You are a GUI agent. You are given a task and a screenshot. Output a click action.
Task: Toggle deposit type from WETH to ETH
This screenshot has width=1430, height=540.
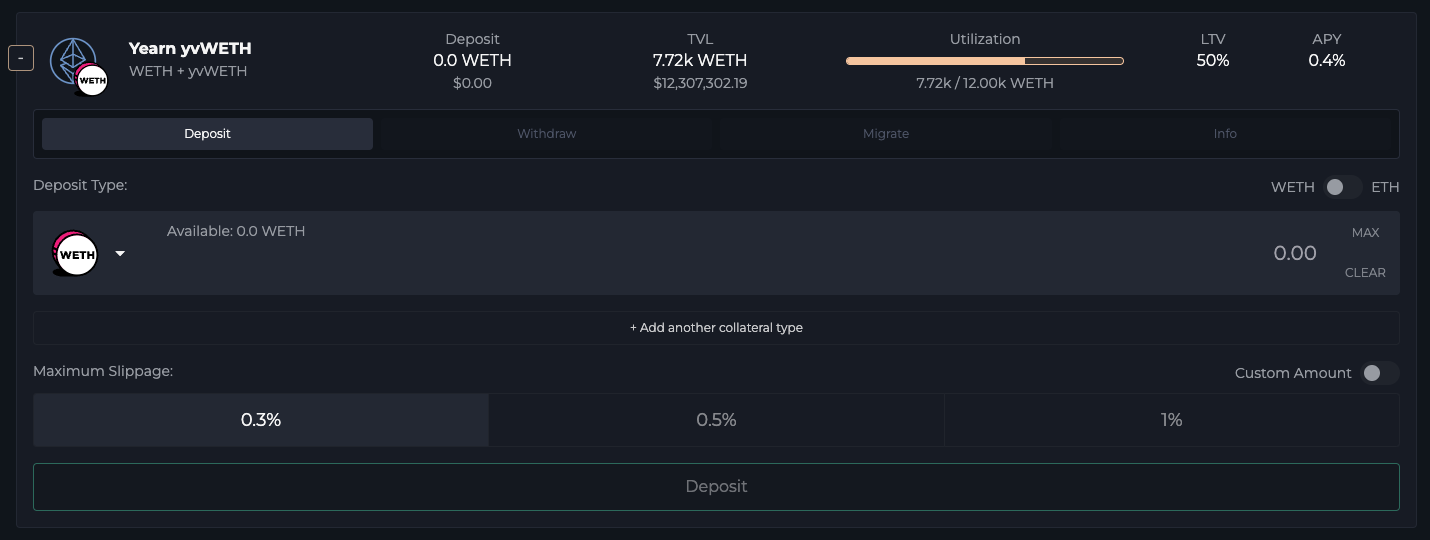pyautogui.click(x=1342, y=187)
